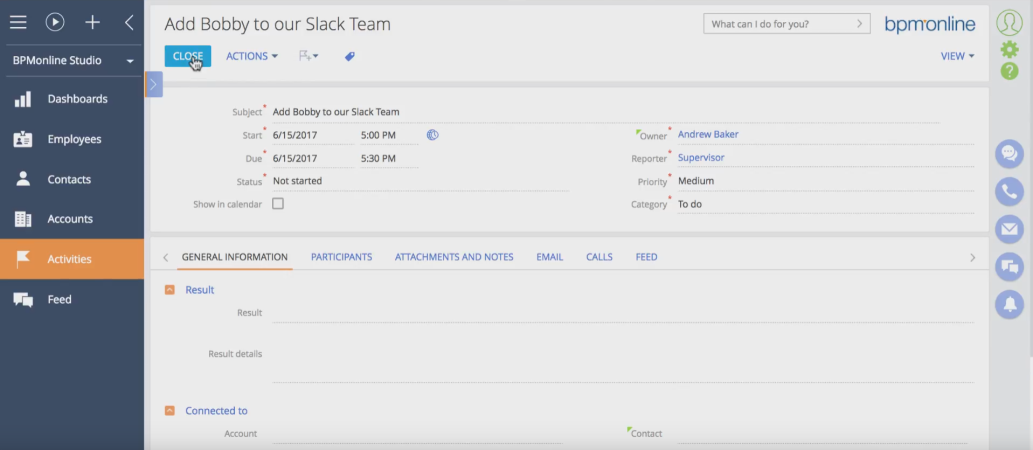
Task: Collapse the left sidebar panel
Action: [x=129, y=22]
